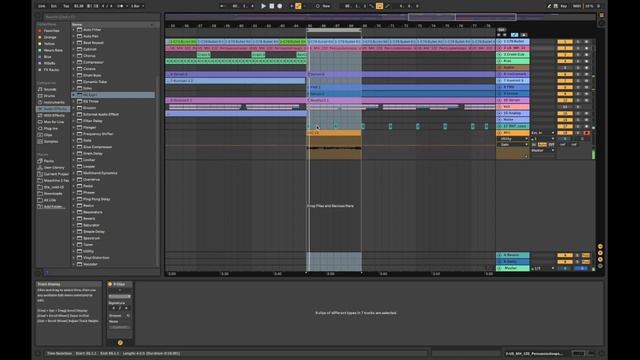The width and height of the screenshot is (640, 360).
Task: Open the clip view help icon
Action: click(120, 342)
